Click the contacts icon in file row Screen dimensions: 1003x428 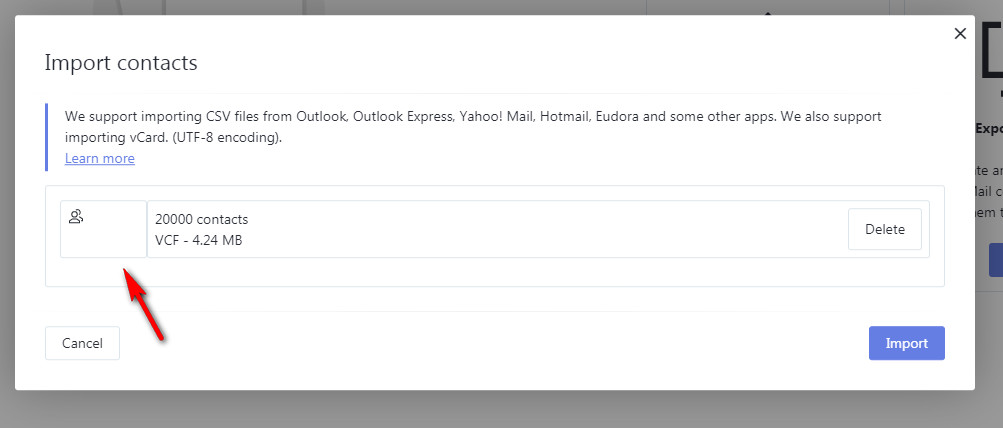[x=76, y=217]
